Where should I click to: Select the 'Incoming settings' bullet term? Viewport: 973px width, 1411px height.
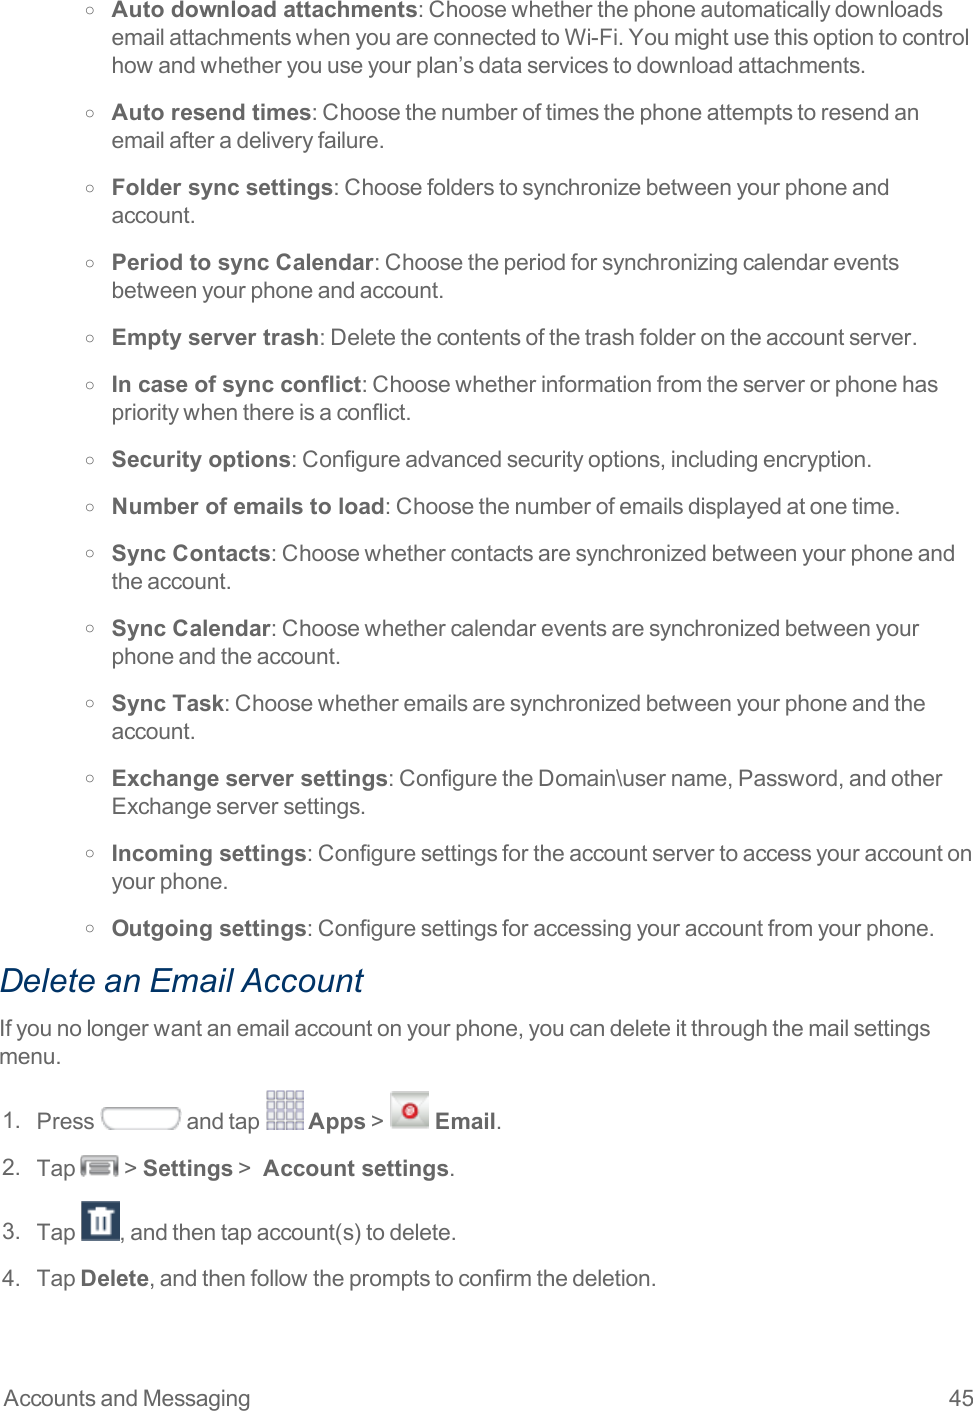pyautogui.click(x=208, y=853)
